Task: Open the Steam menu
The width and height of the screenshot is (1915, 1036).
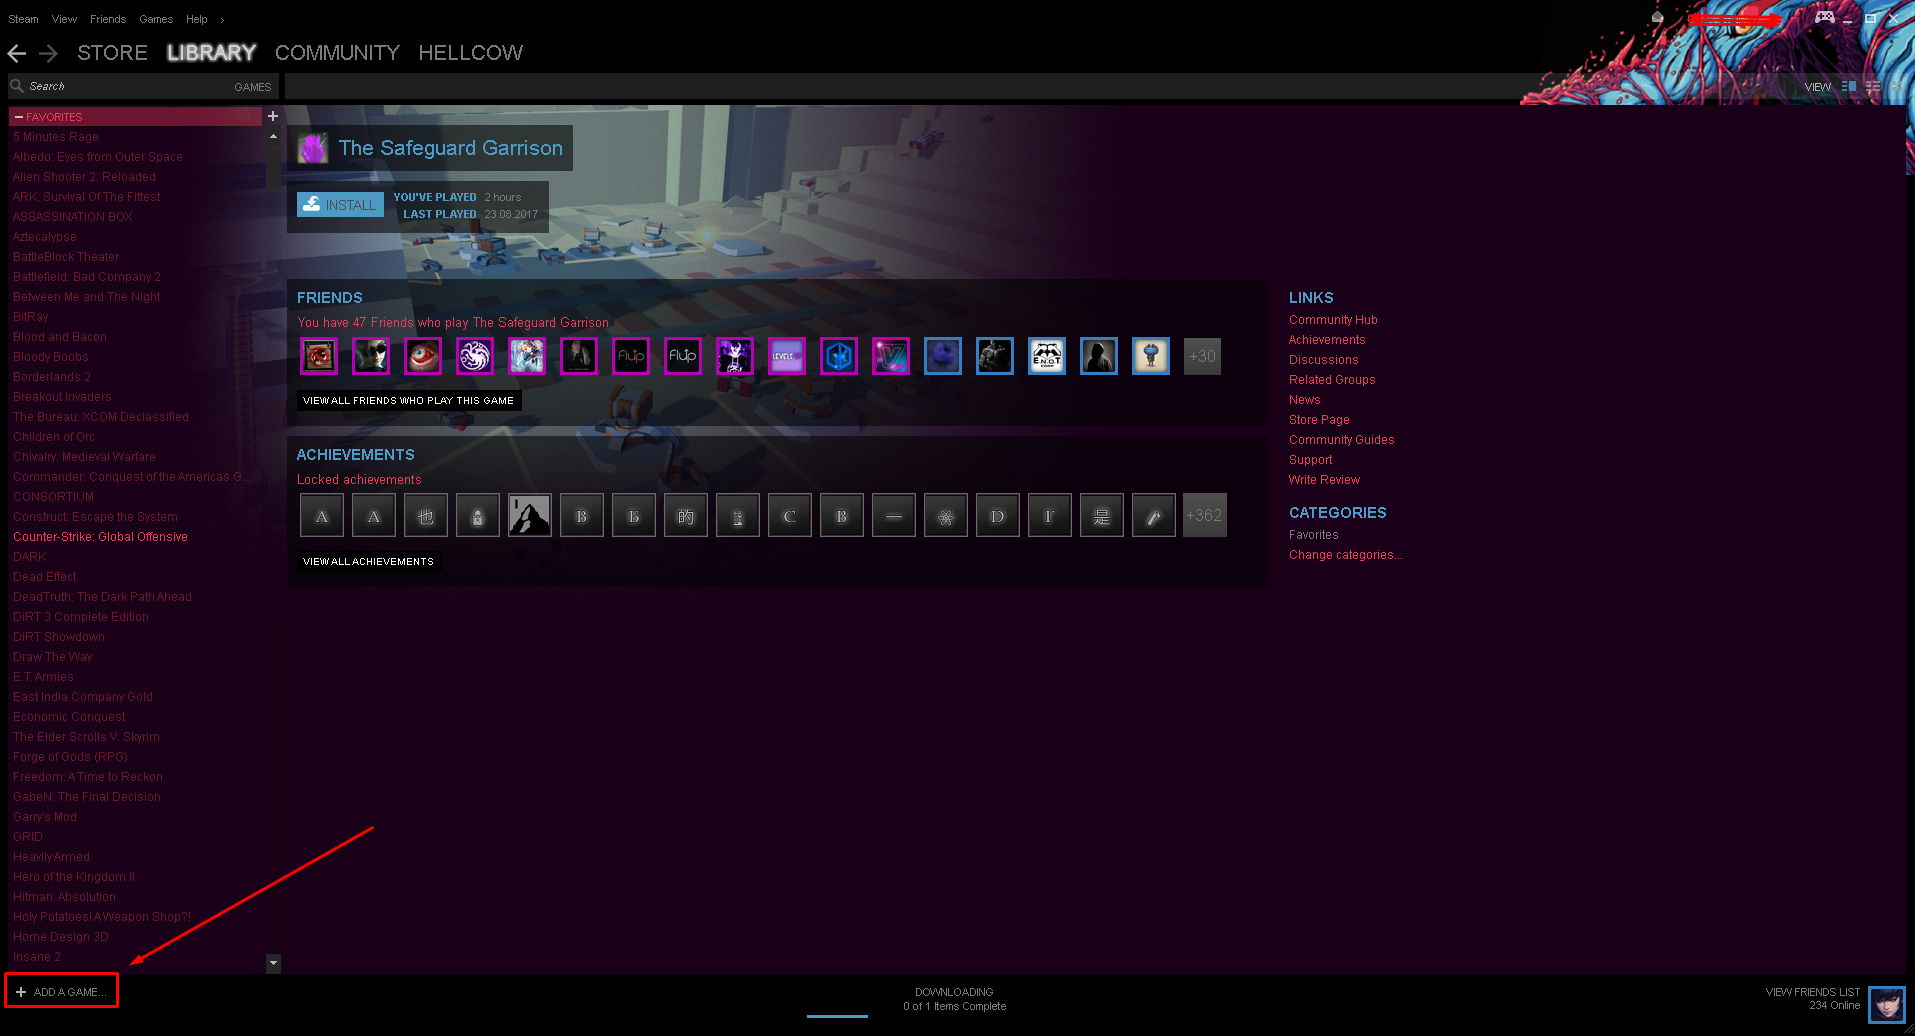Action: coord(23,19)
